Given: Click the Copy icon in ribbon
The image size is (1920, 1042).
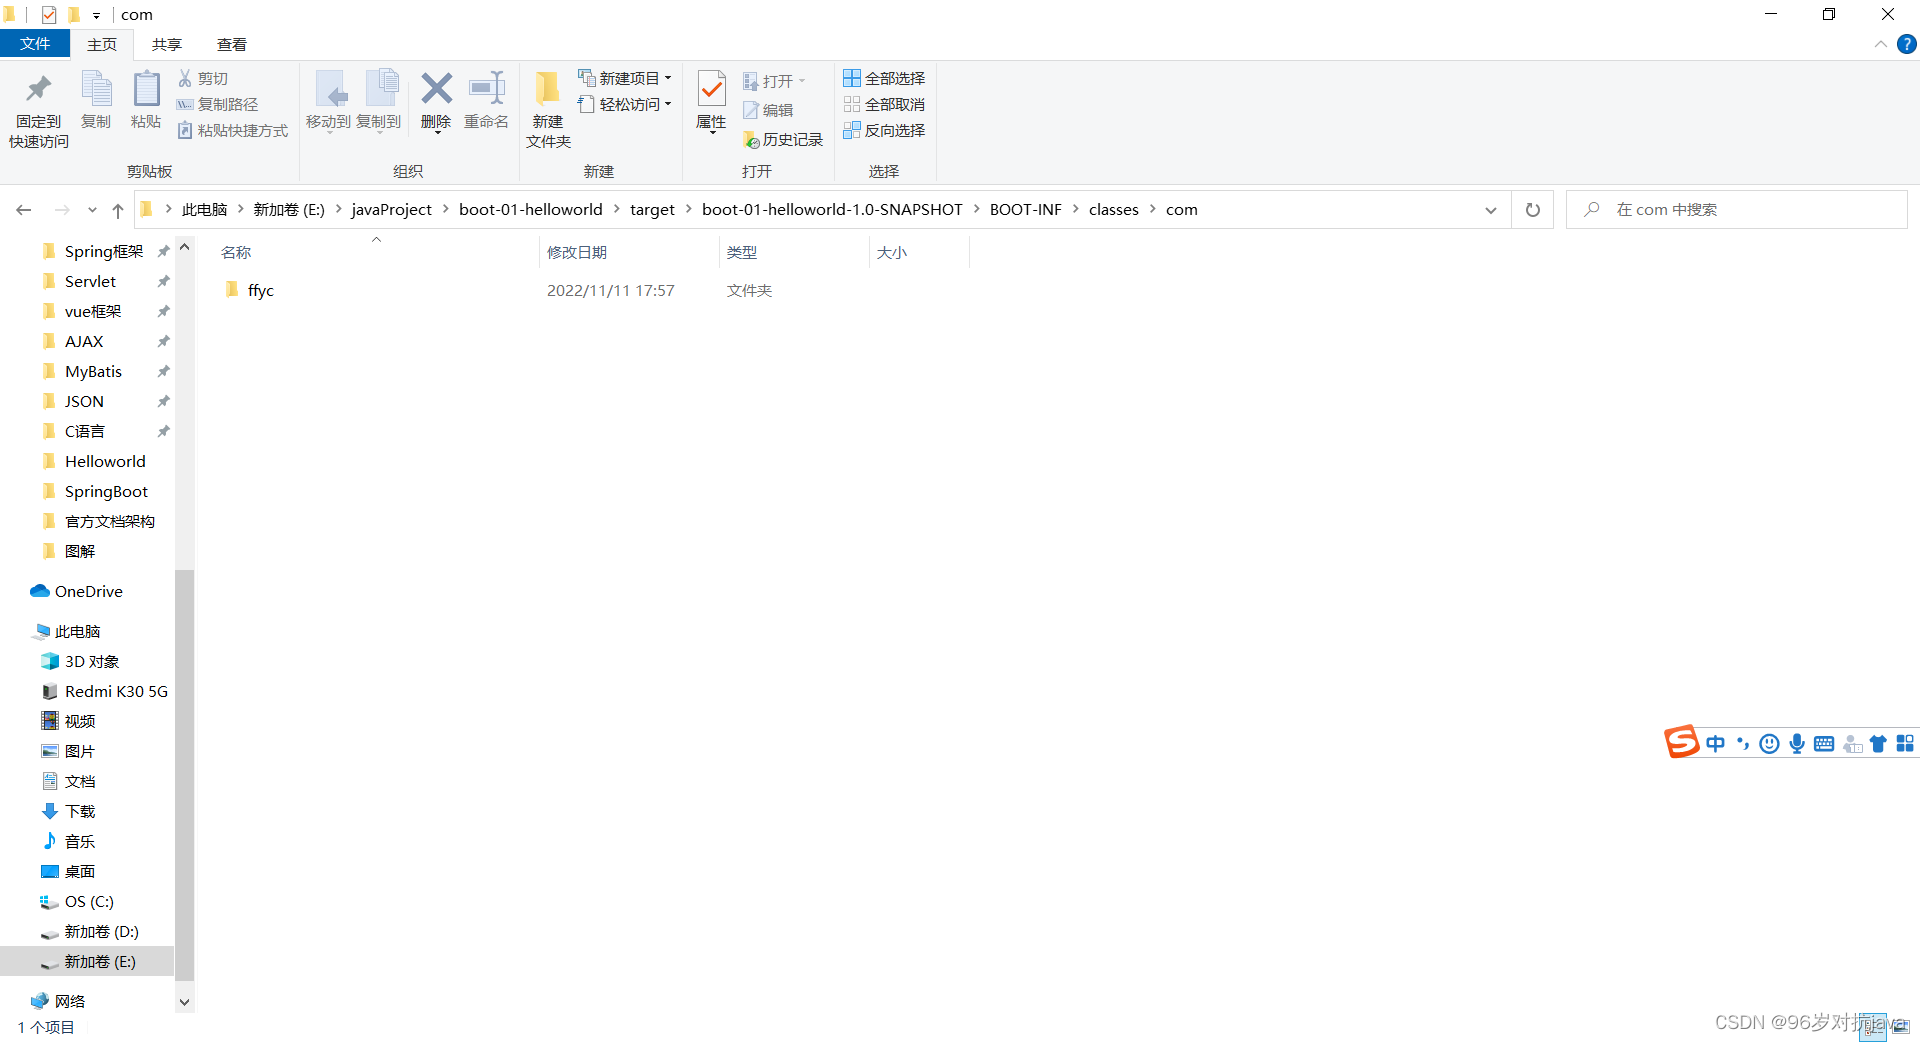Looking at the screenshot, I should 96,89.
